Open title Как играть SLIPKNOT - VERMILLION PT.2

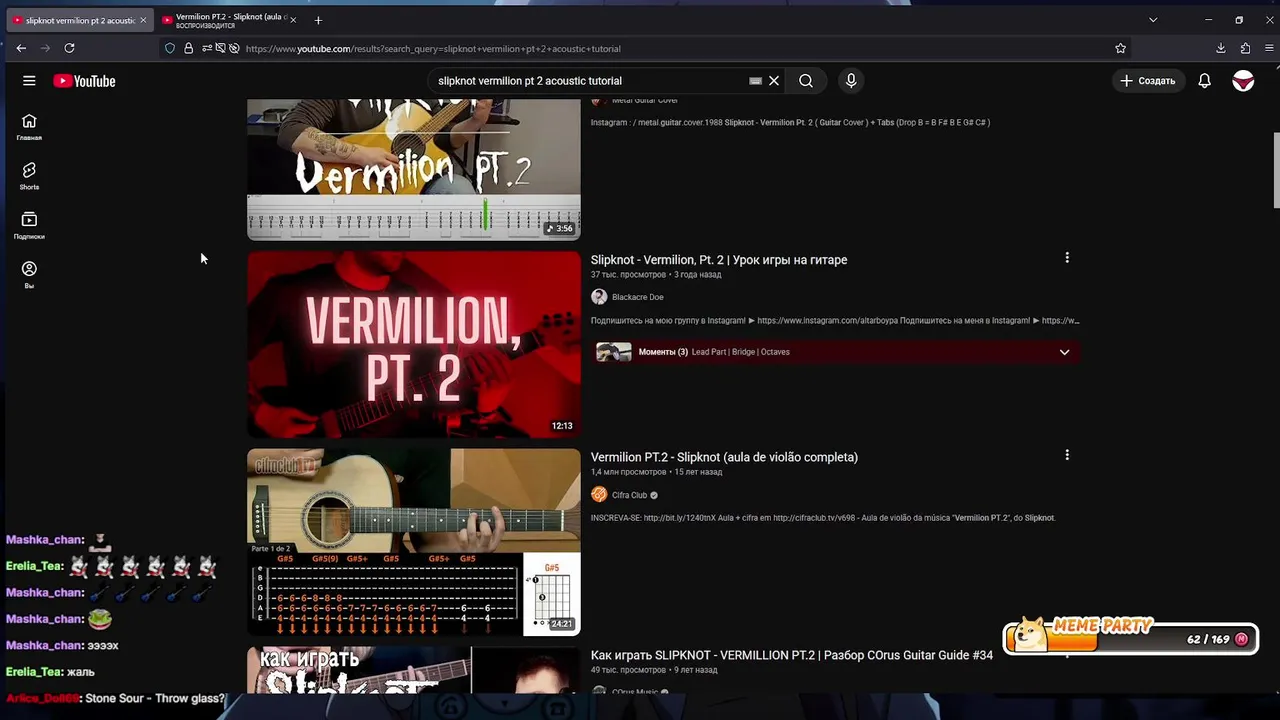coord(792,655)
